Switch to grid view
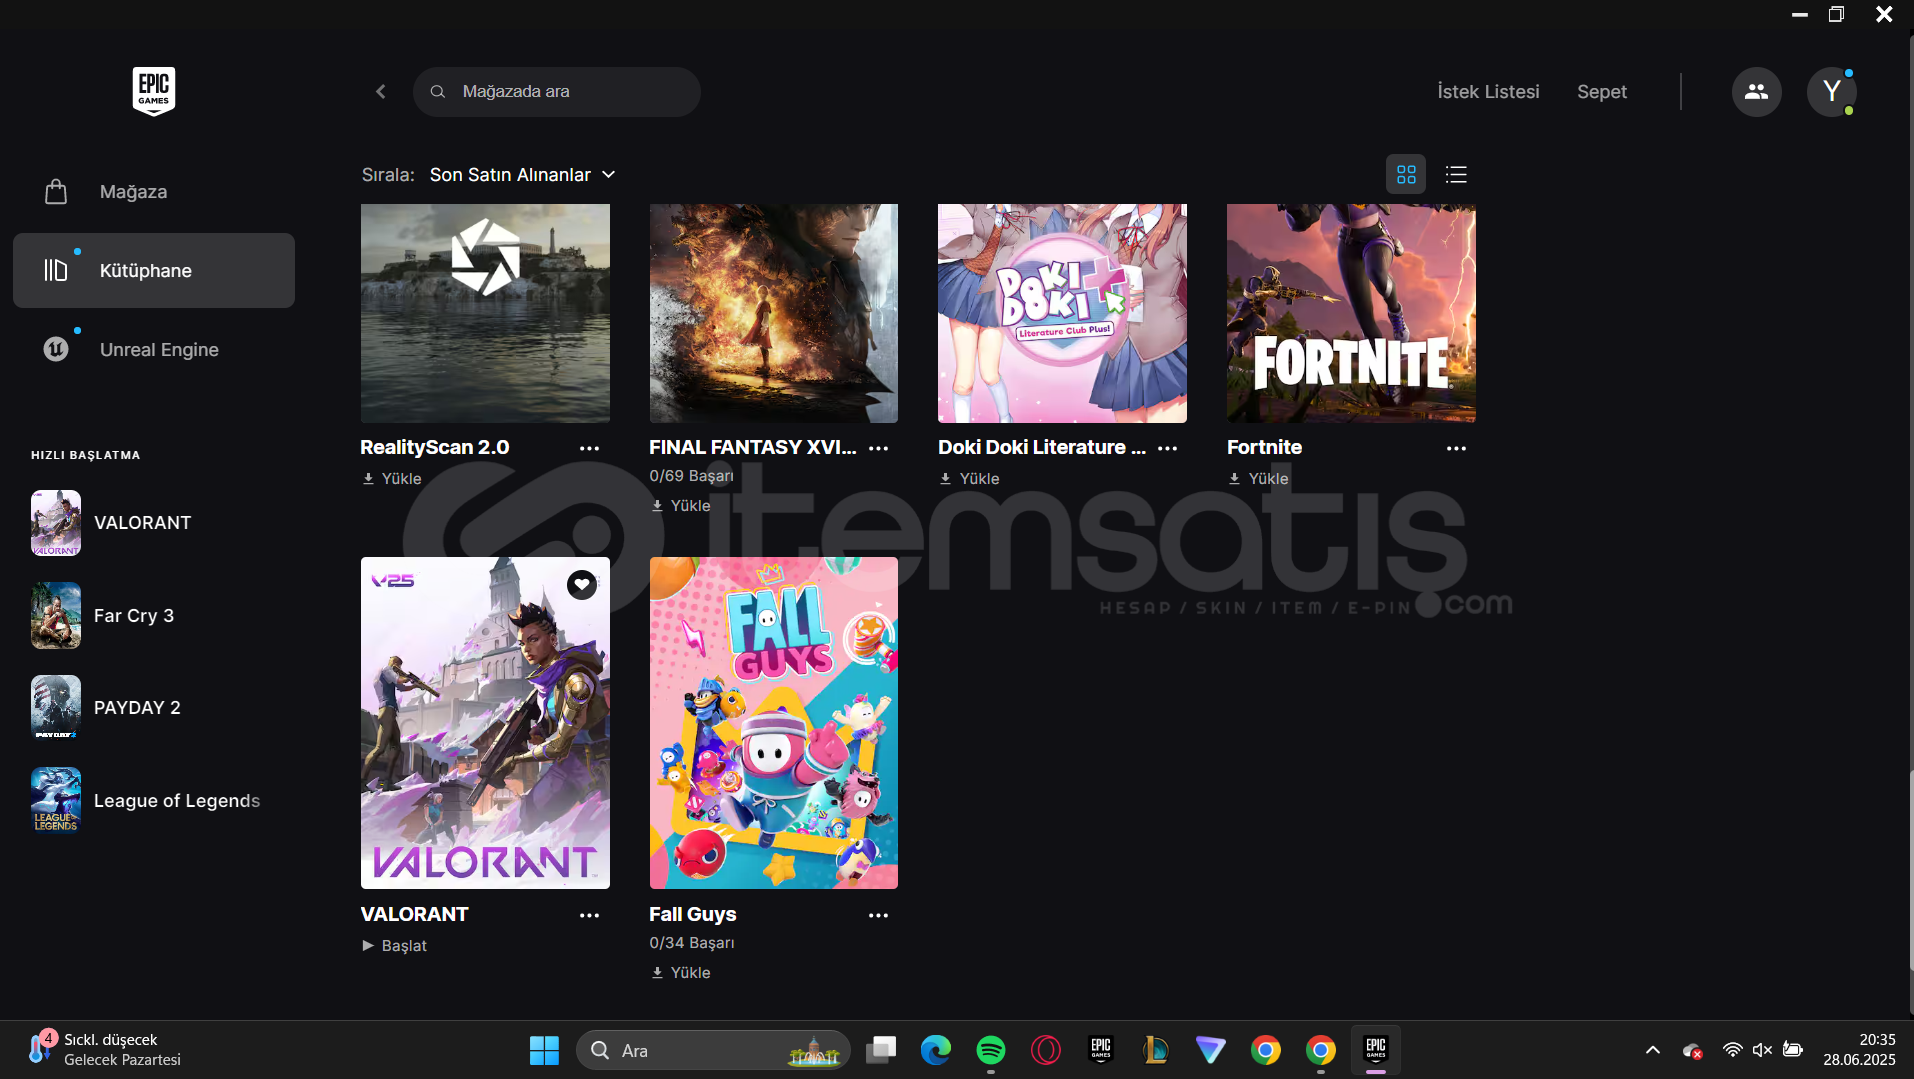 (x=1406, y=174)
